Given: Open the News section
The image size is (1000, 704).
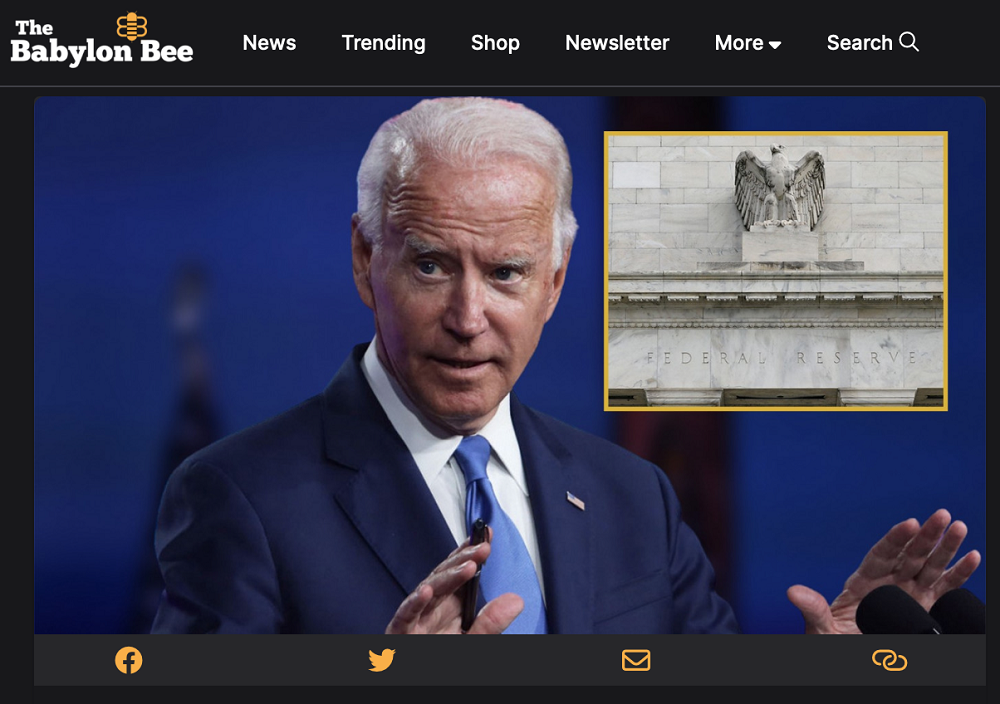Looking at the screenshot, I should pos(269,43).
